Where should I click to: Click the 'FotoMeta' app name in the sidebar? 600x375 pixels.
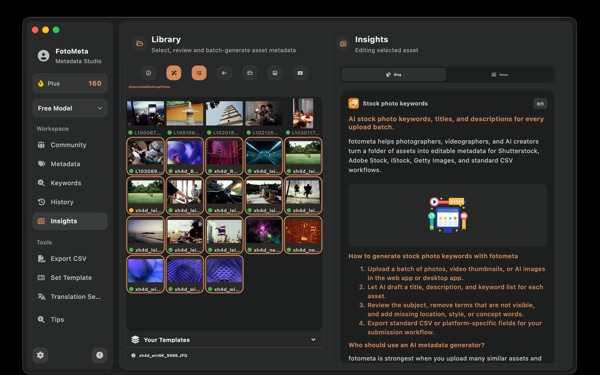coord(72,51)
